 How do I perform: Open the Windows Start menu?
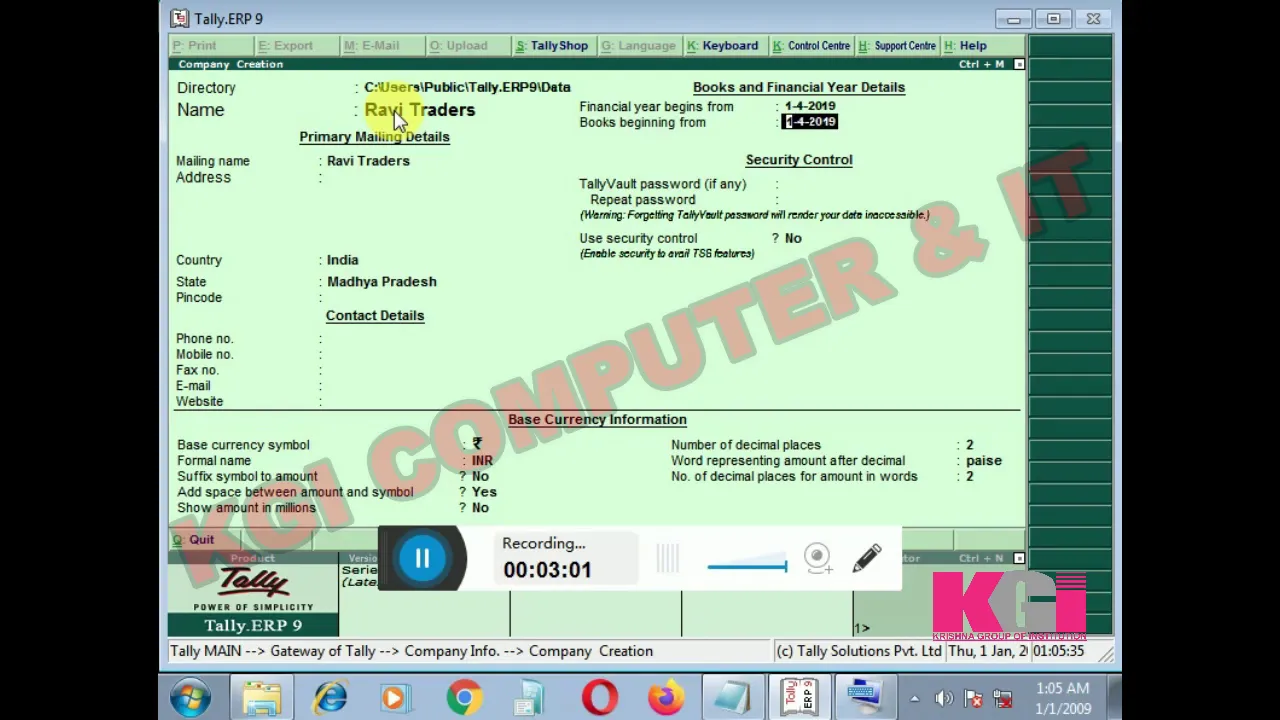(x=190, y=698)
